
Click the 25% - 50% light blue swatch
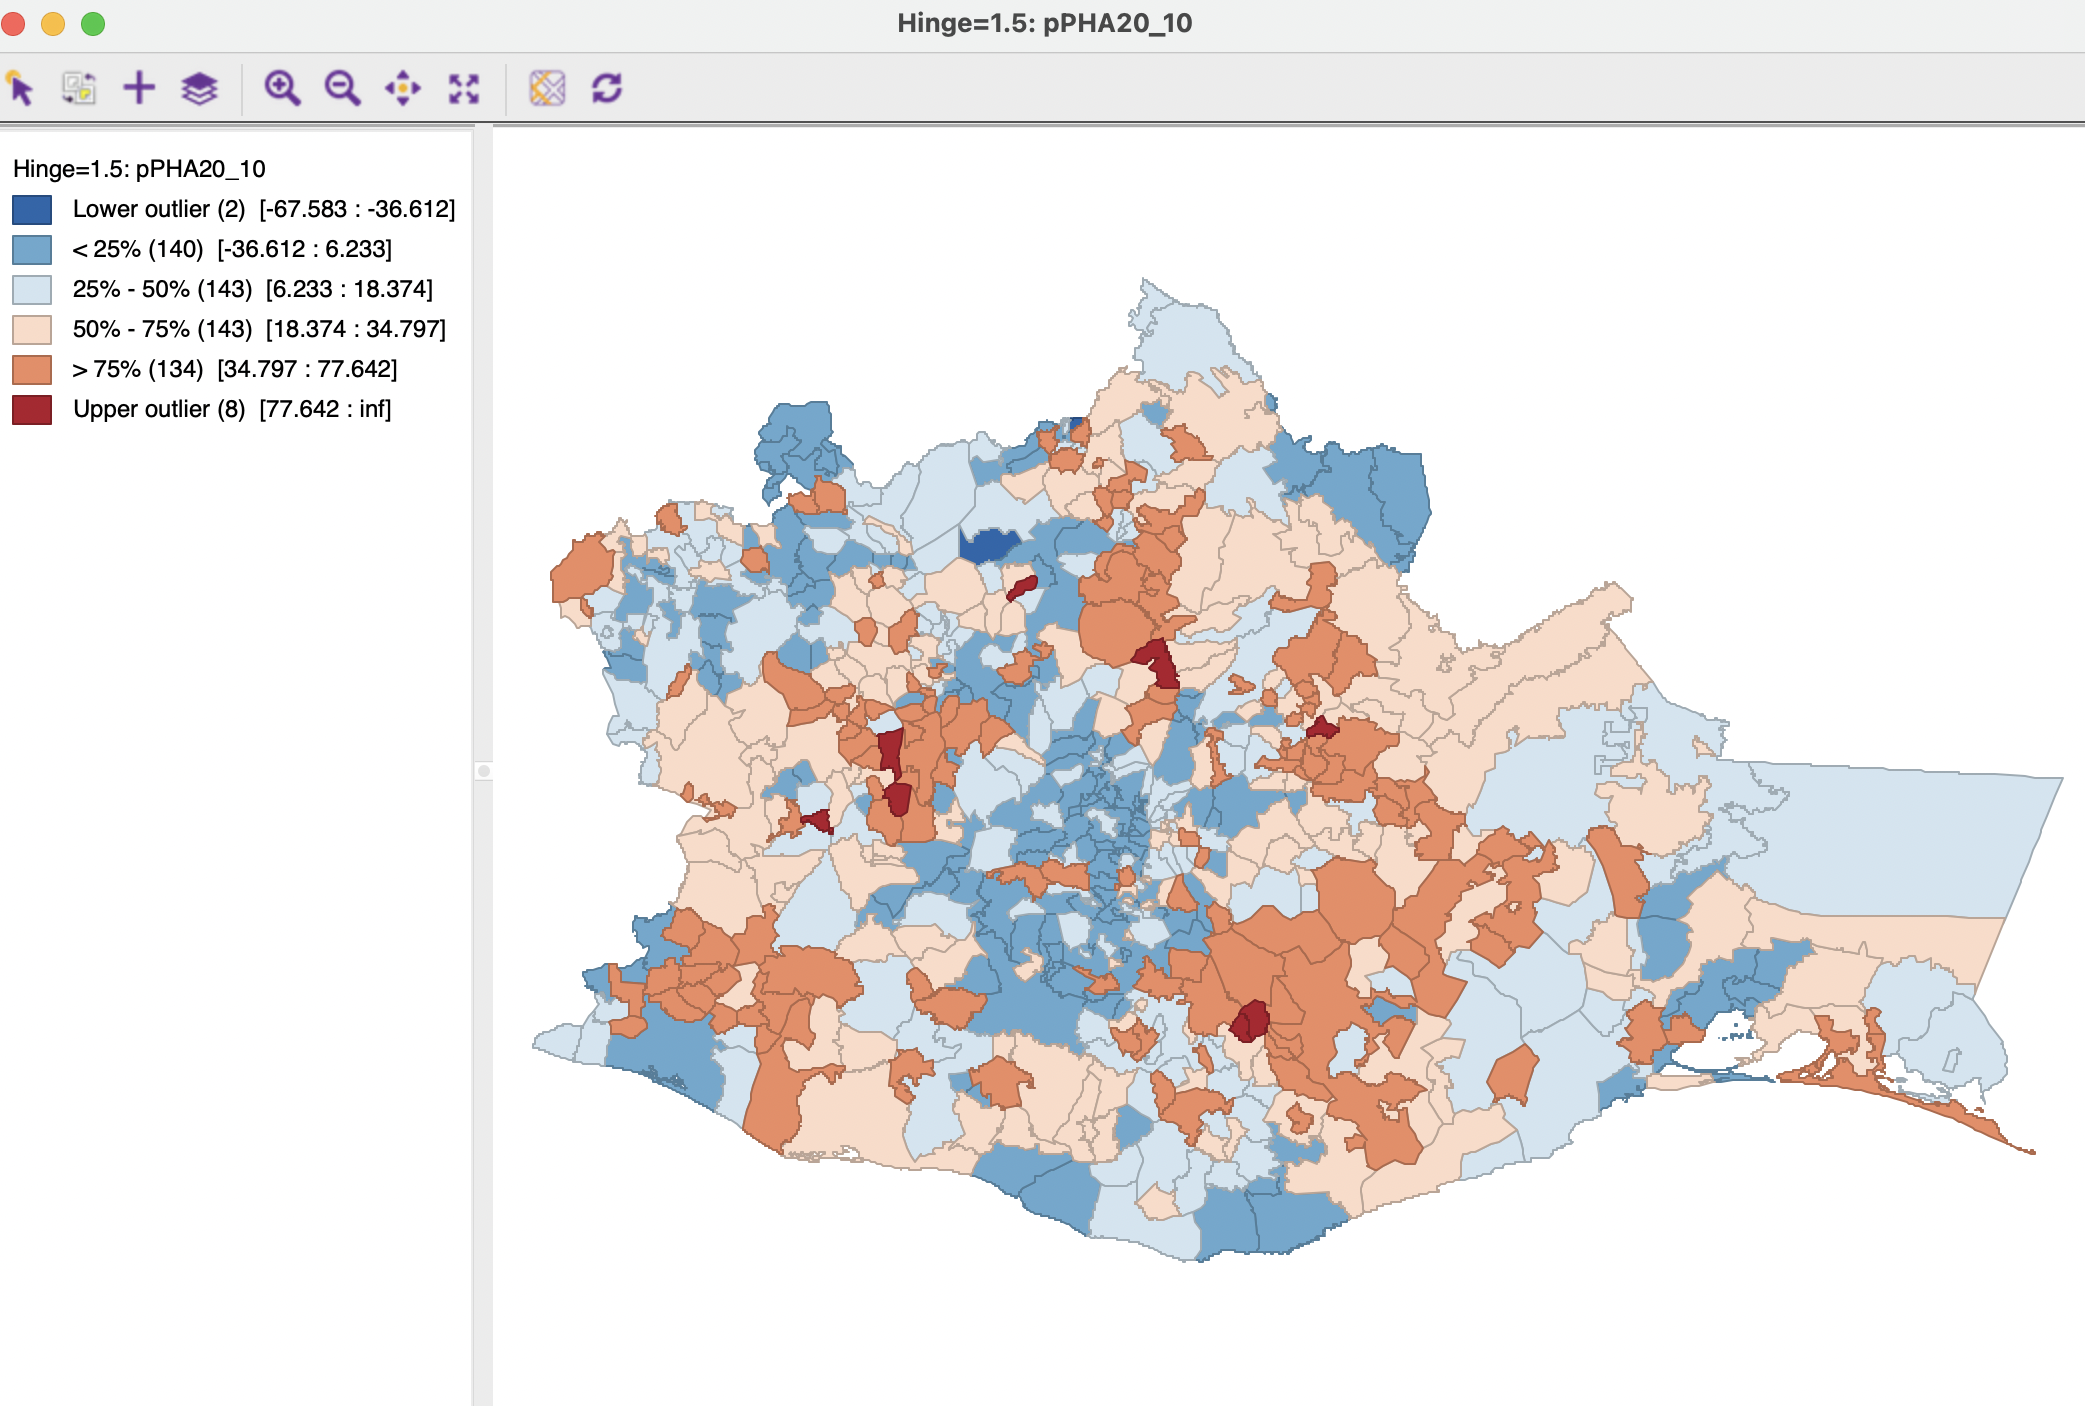point(32,289)
